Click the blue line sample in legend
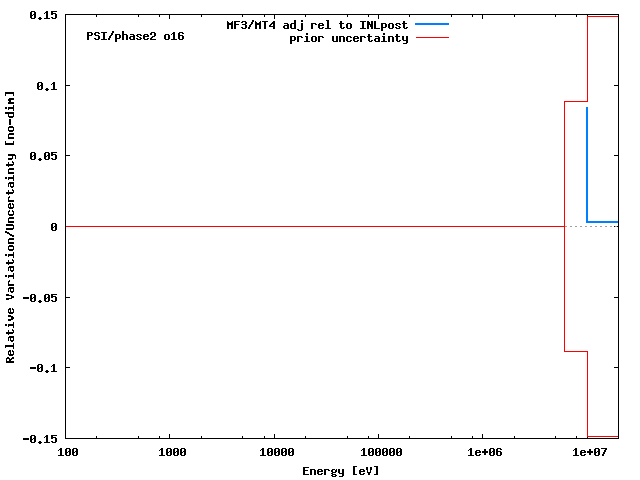Screen dimensions: 640x480 tap(431, 24)
